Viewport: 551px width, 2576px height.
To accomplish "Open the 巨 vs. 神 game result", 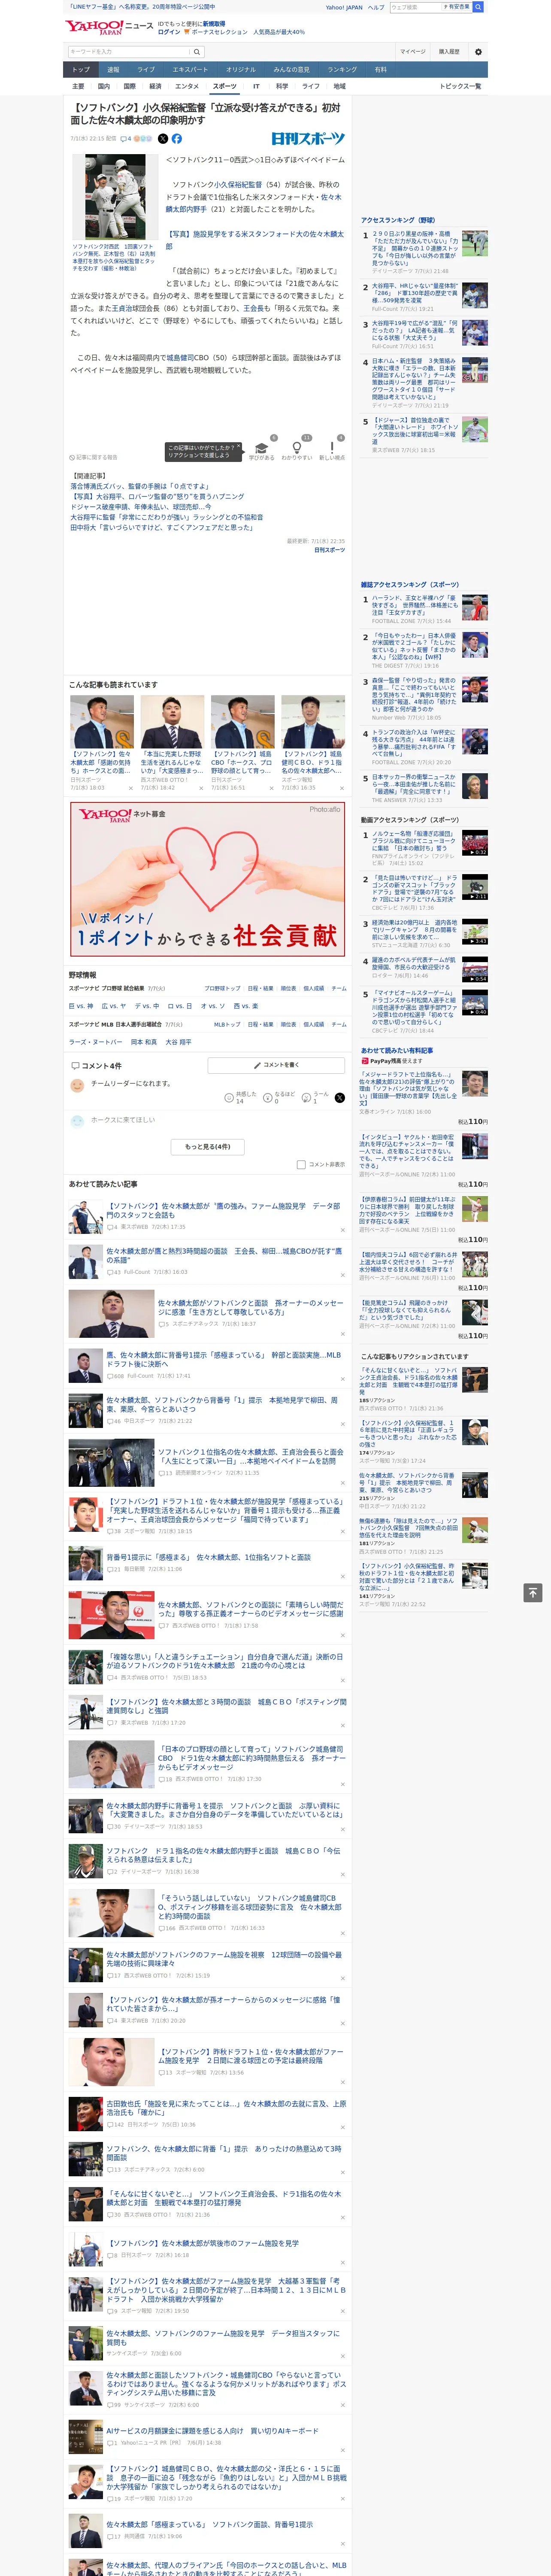I will point(81,1006).
